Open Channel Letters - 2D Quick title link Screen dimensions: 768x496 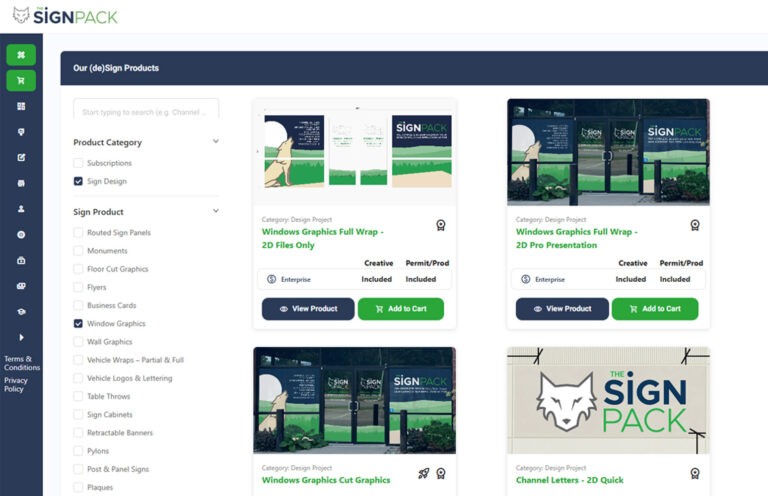(x=570, y=480)
